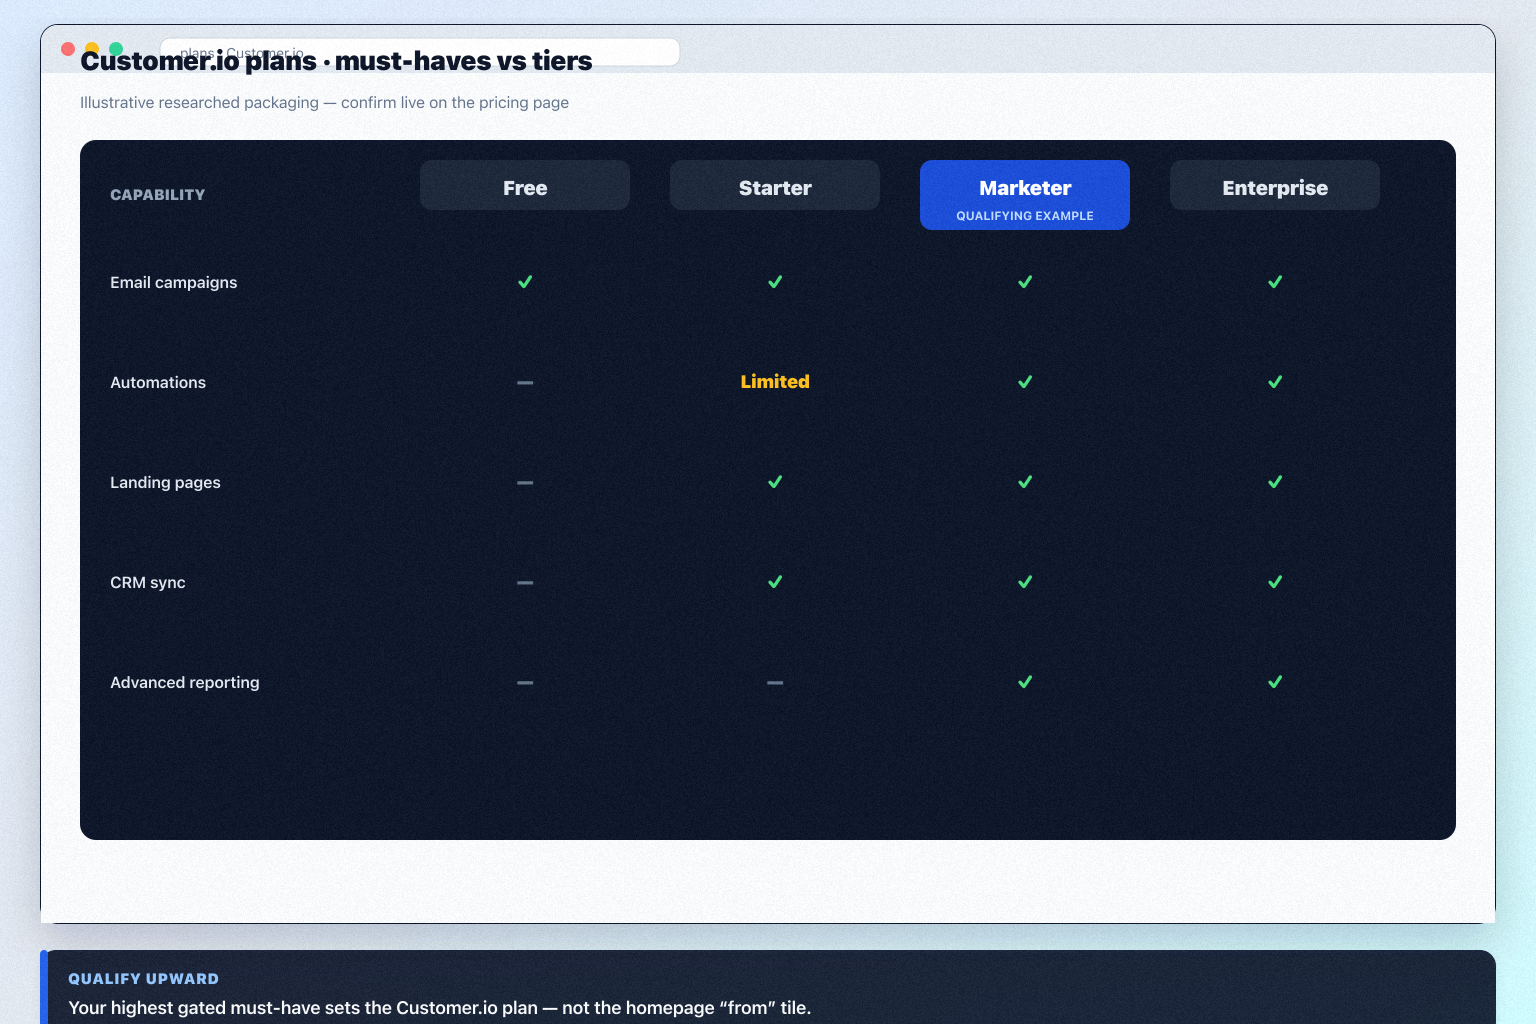Click the Email campaigns checkmark under Marketer
Image resolution: width=1536 pixels, height=1024 pixels.
coord(1025,282)
